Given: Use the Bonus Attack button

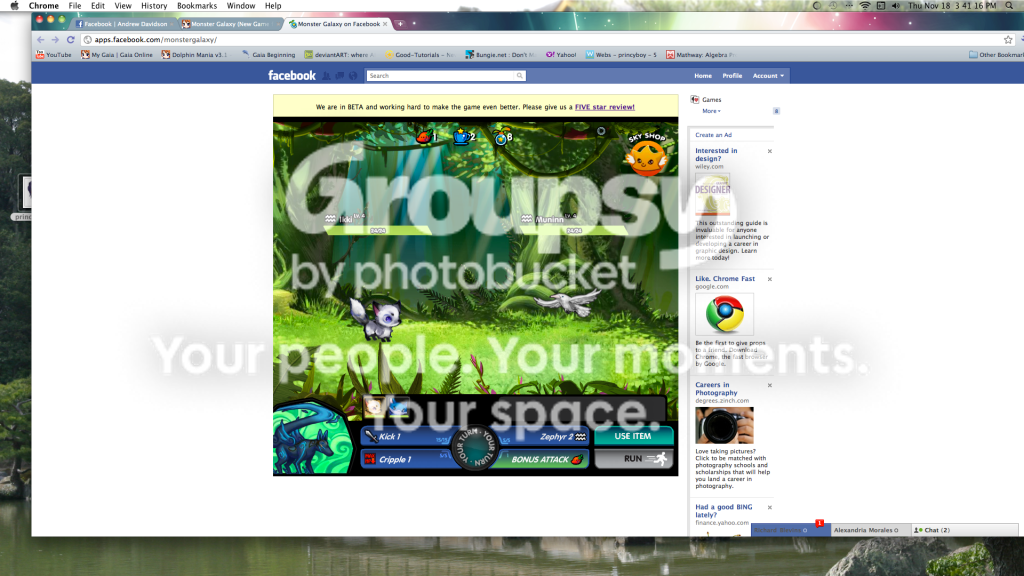Looking at the screenshot, I should [543, 459].
